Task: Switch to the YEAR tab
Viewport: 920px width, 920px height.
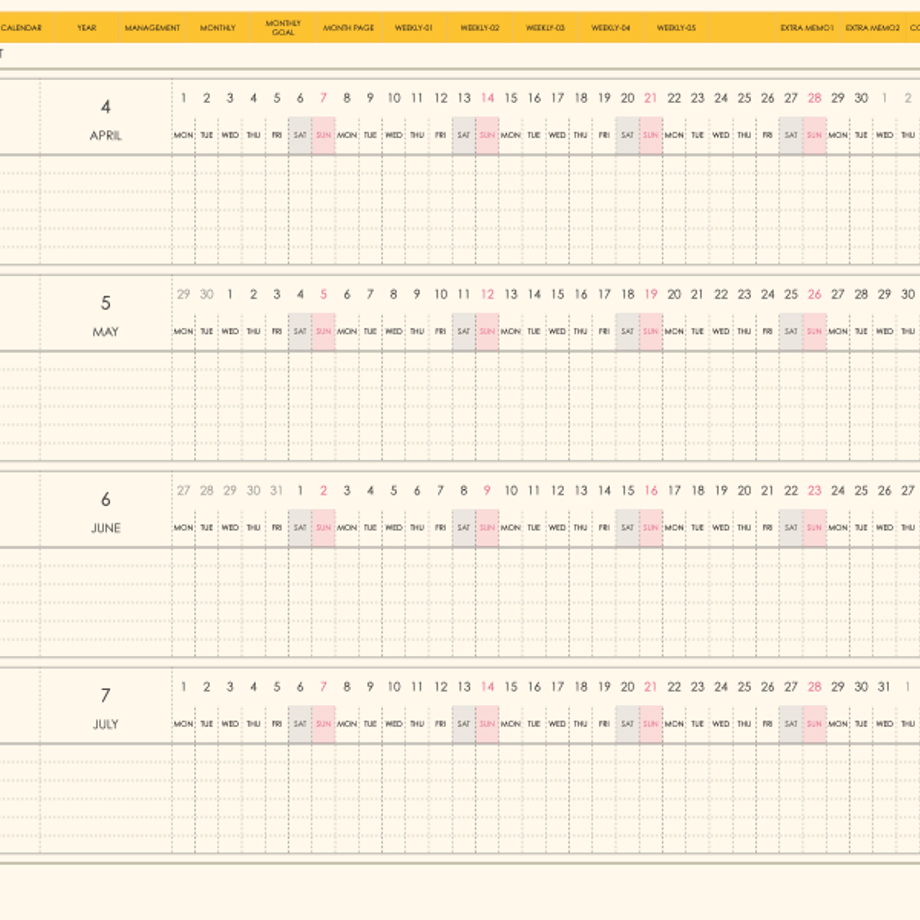Action: pyautogui.click(x=87, y=28)
